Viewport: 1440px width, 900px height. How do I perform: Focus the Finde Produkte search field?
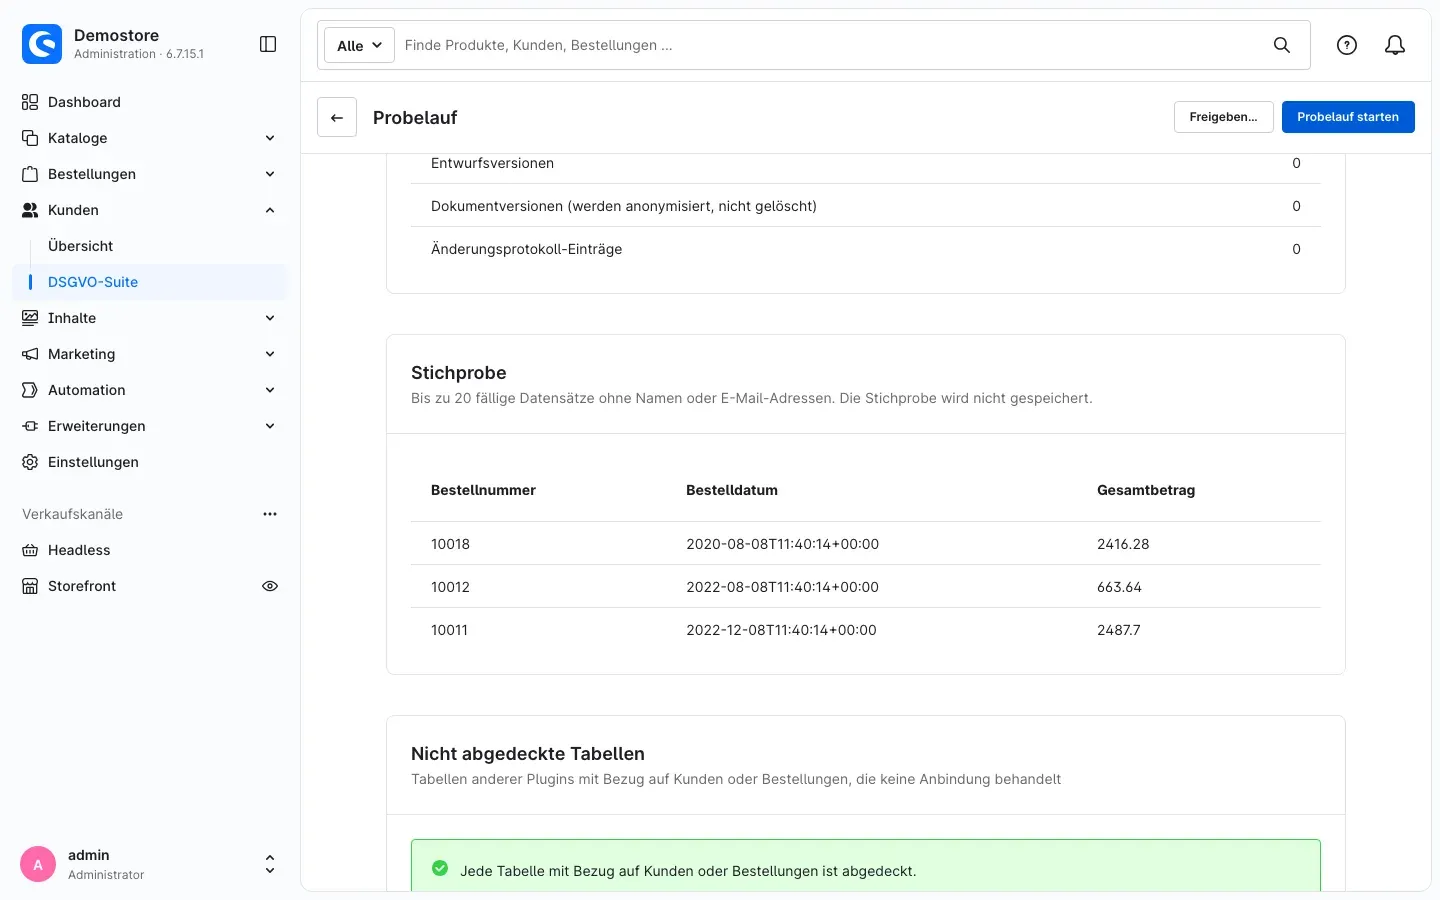tap(830, 45)
